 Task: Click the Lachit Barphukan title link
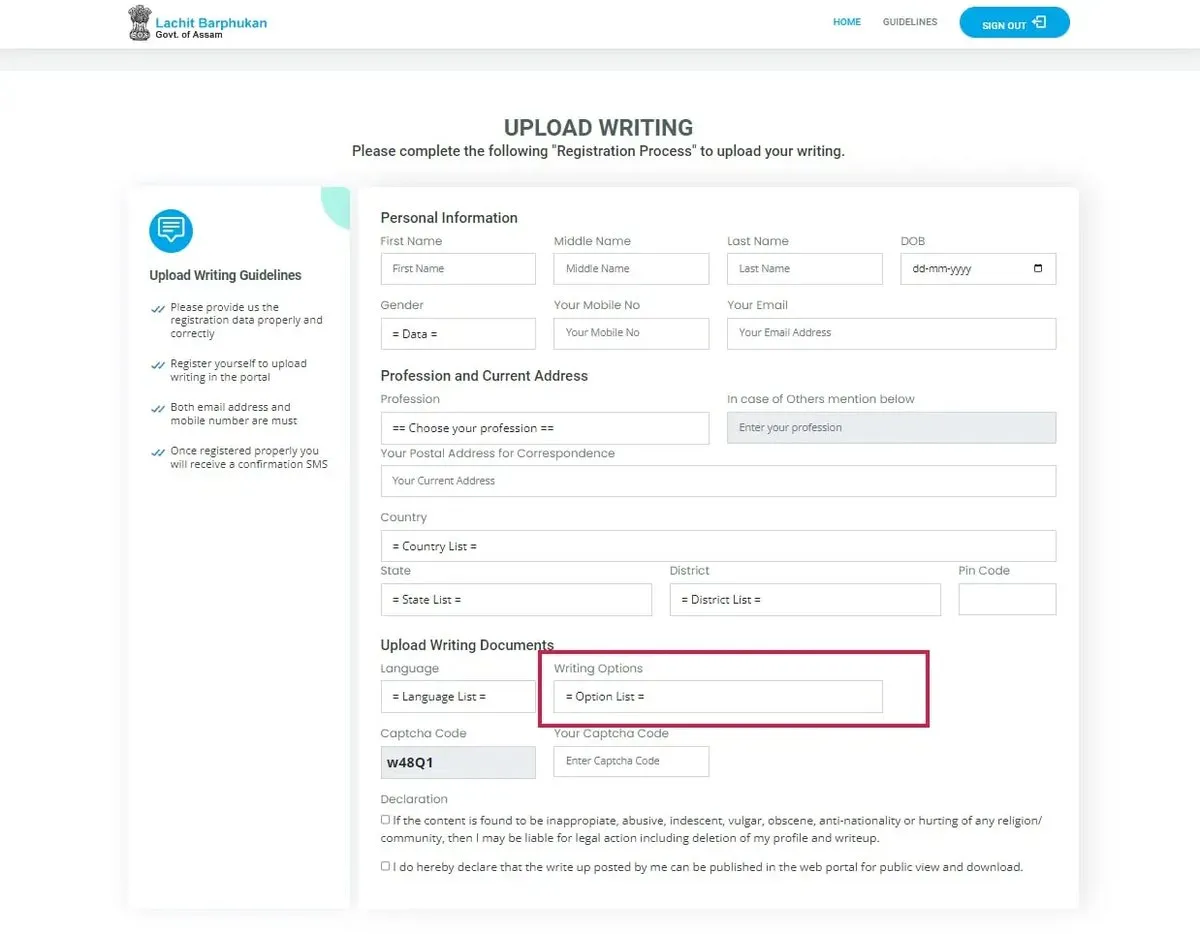click(211, 22)
